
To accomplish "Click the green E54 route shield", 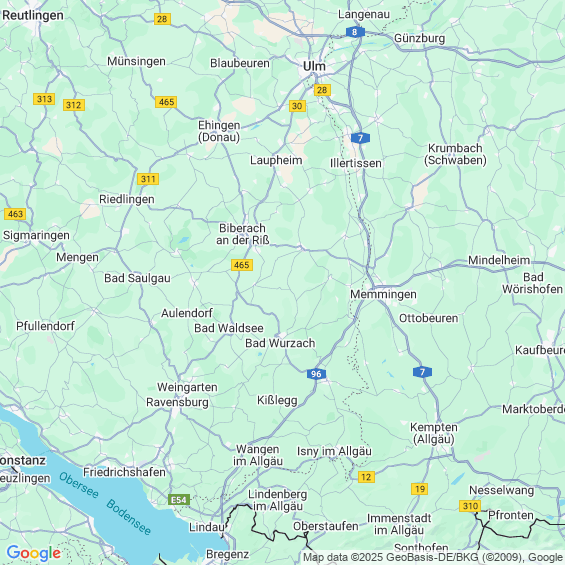I will [x=179, y=500].
